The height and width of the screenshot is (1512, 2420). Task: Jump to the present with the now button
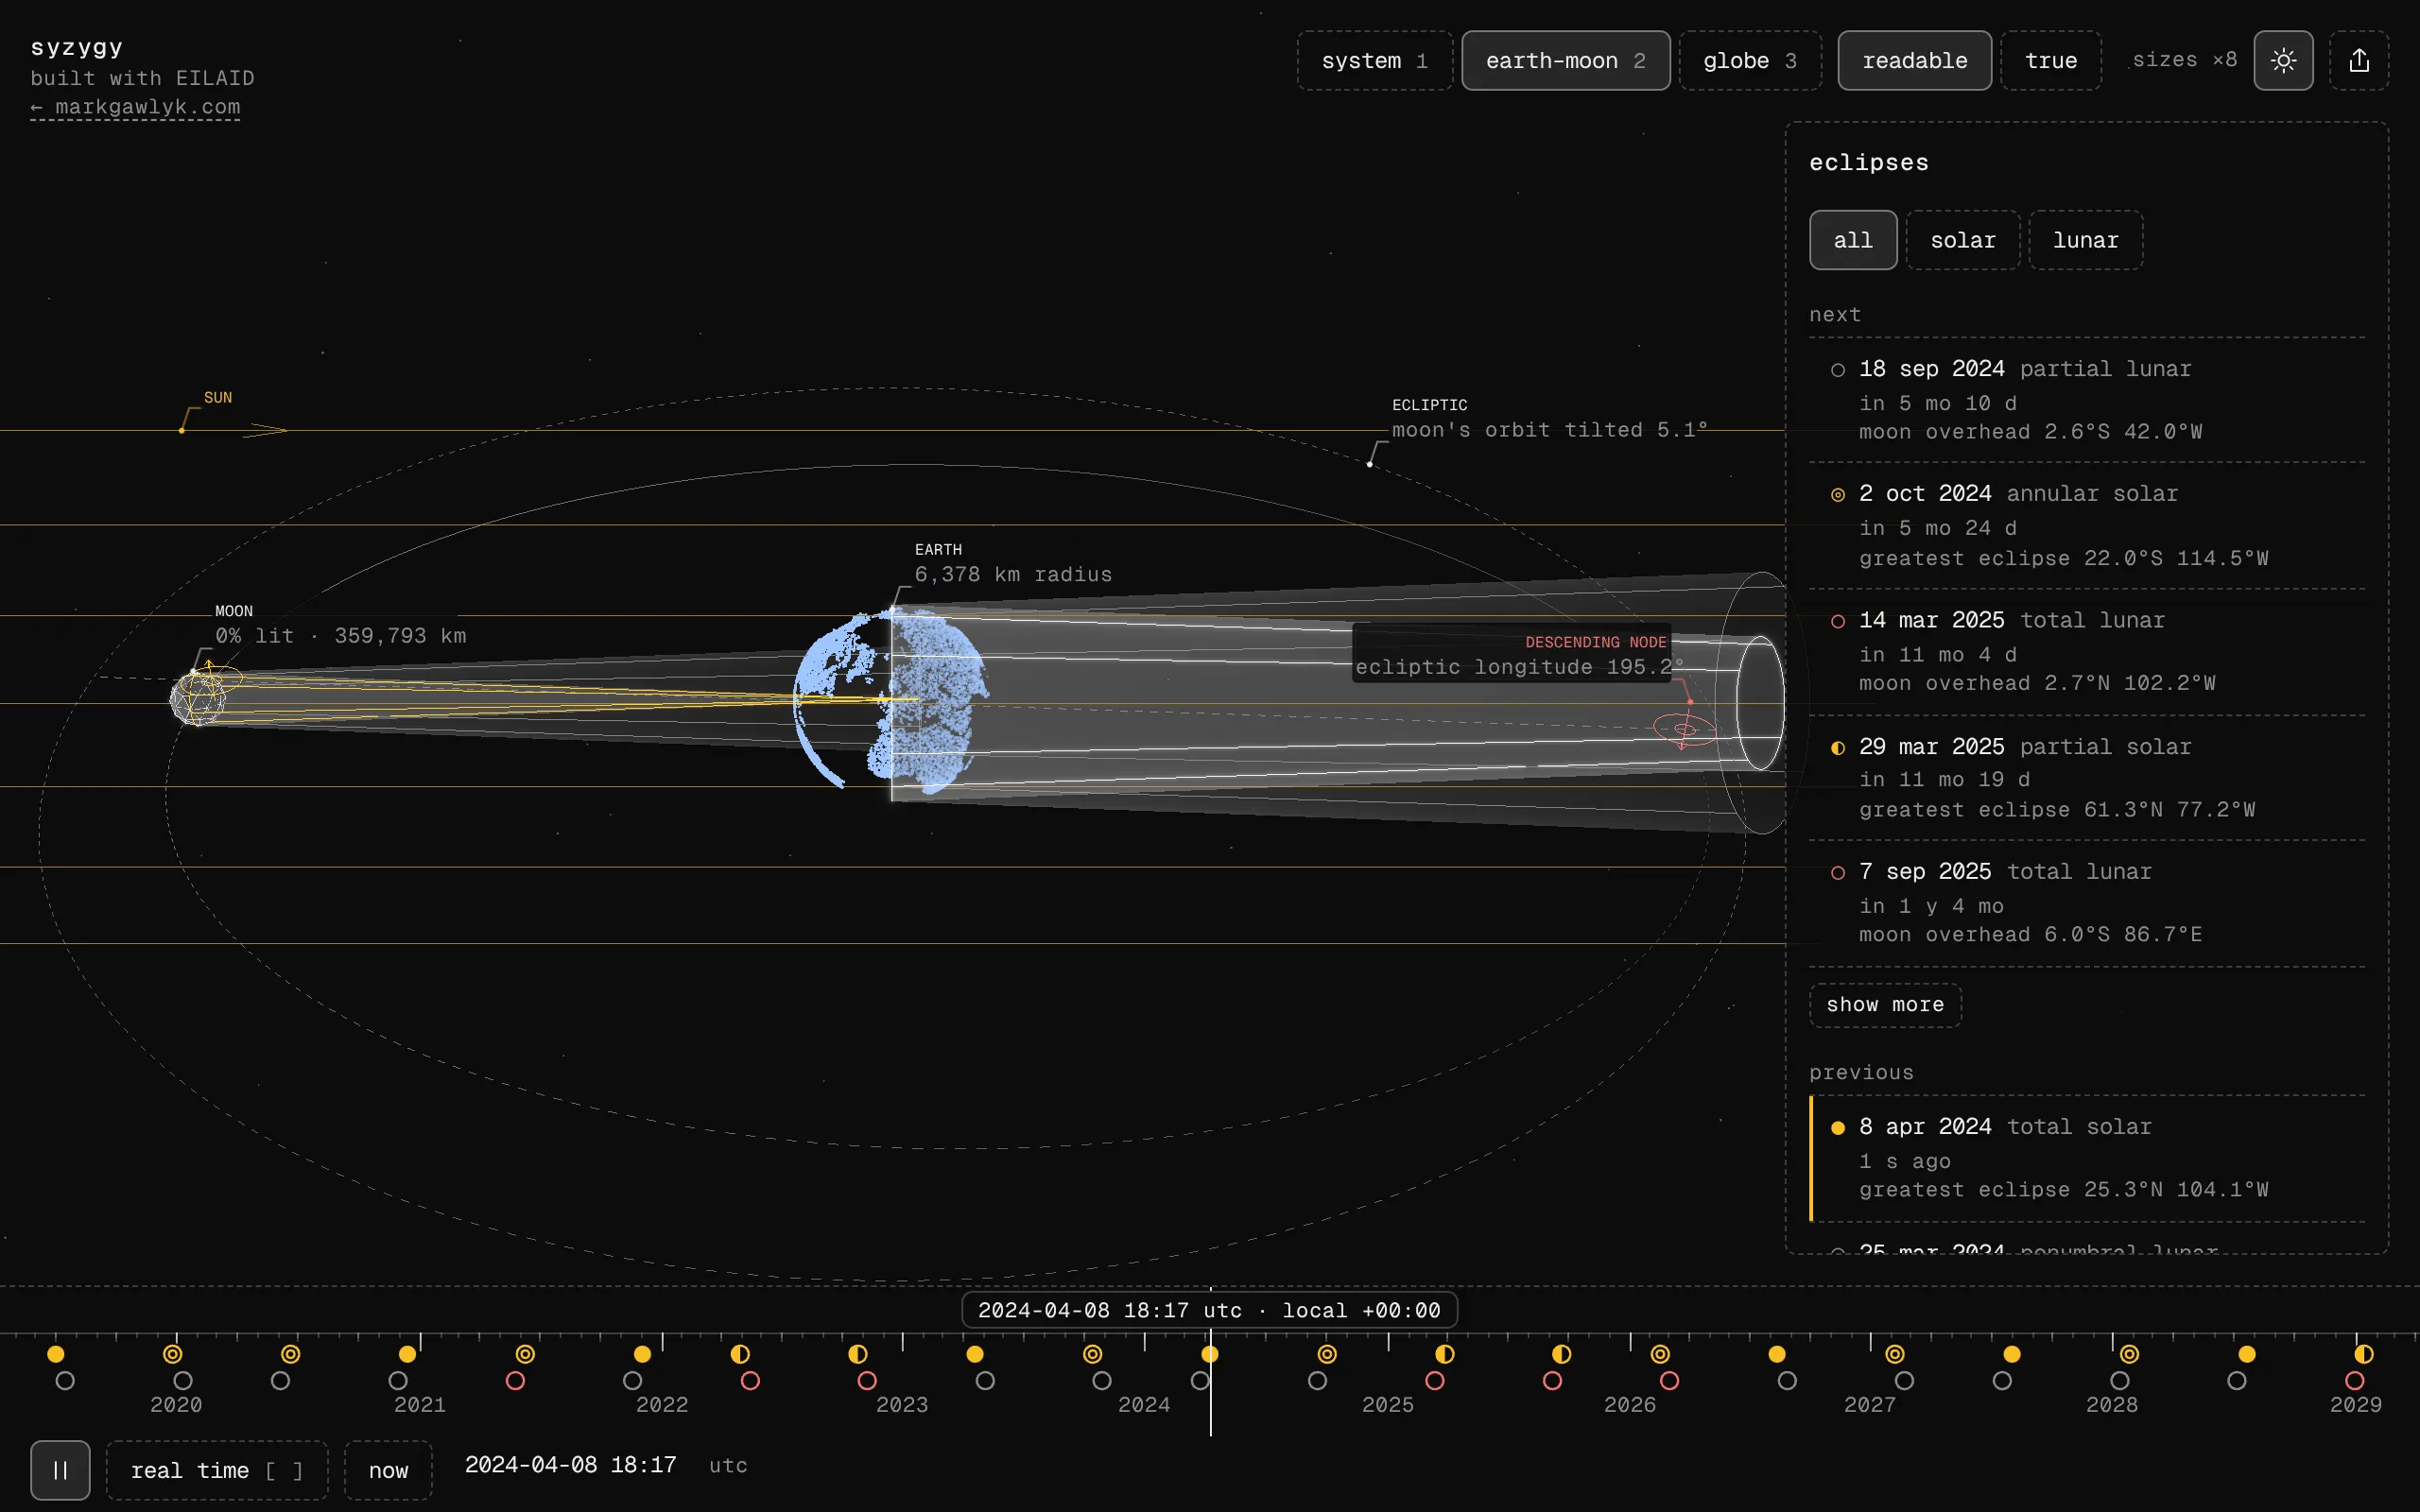(x=388, y=1470)
